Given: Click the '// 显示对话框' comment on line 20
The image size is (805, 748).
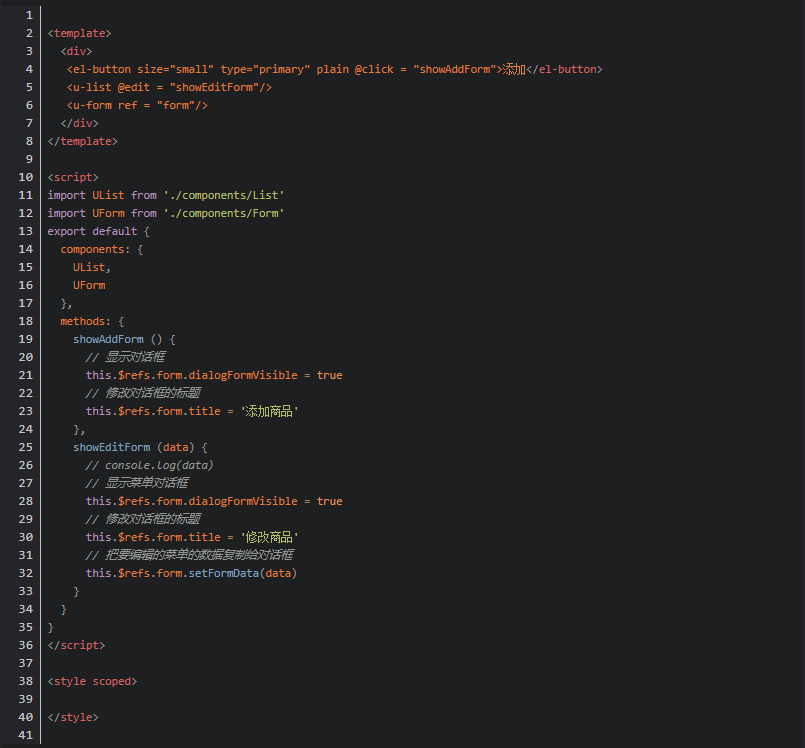Looking at the screenshot, I should point(126,357).
